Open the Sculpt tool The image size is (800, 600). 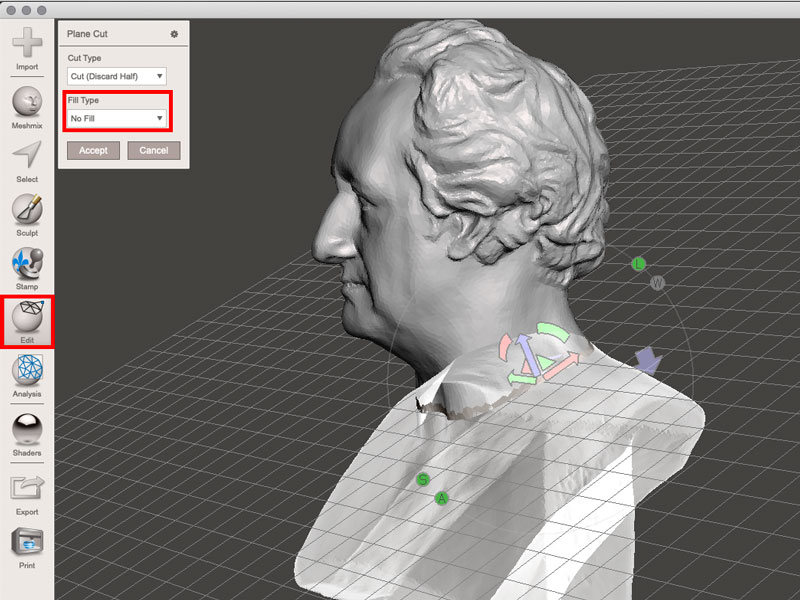point(27,215)
